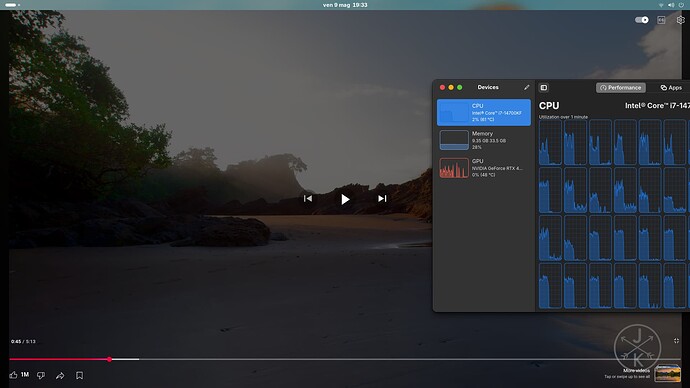Skip to the previous video
Screen dimensions: 690x388
(x=308, y=198)
